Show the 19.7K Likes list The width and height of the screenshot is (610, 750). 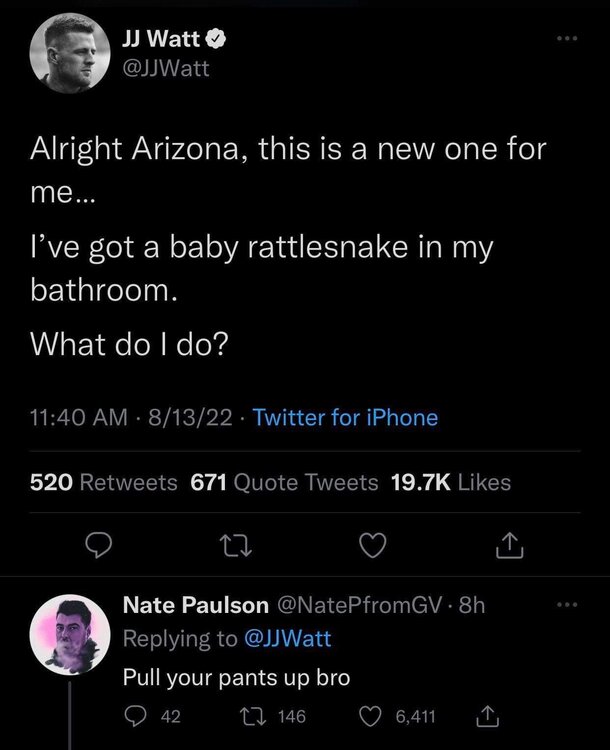click(450, 482)
